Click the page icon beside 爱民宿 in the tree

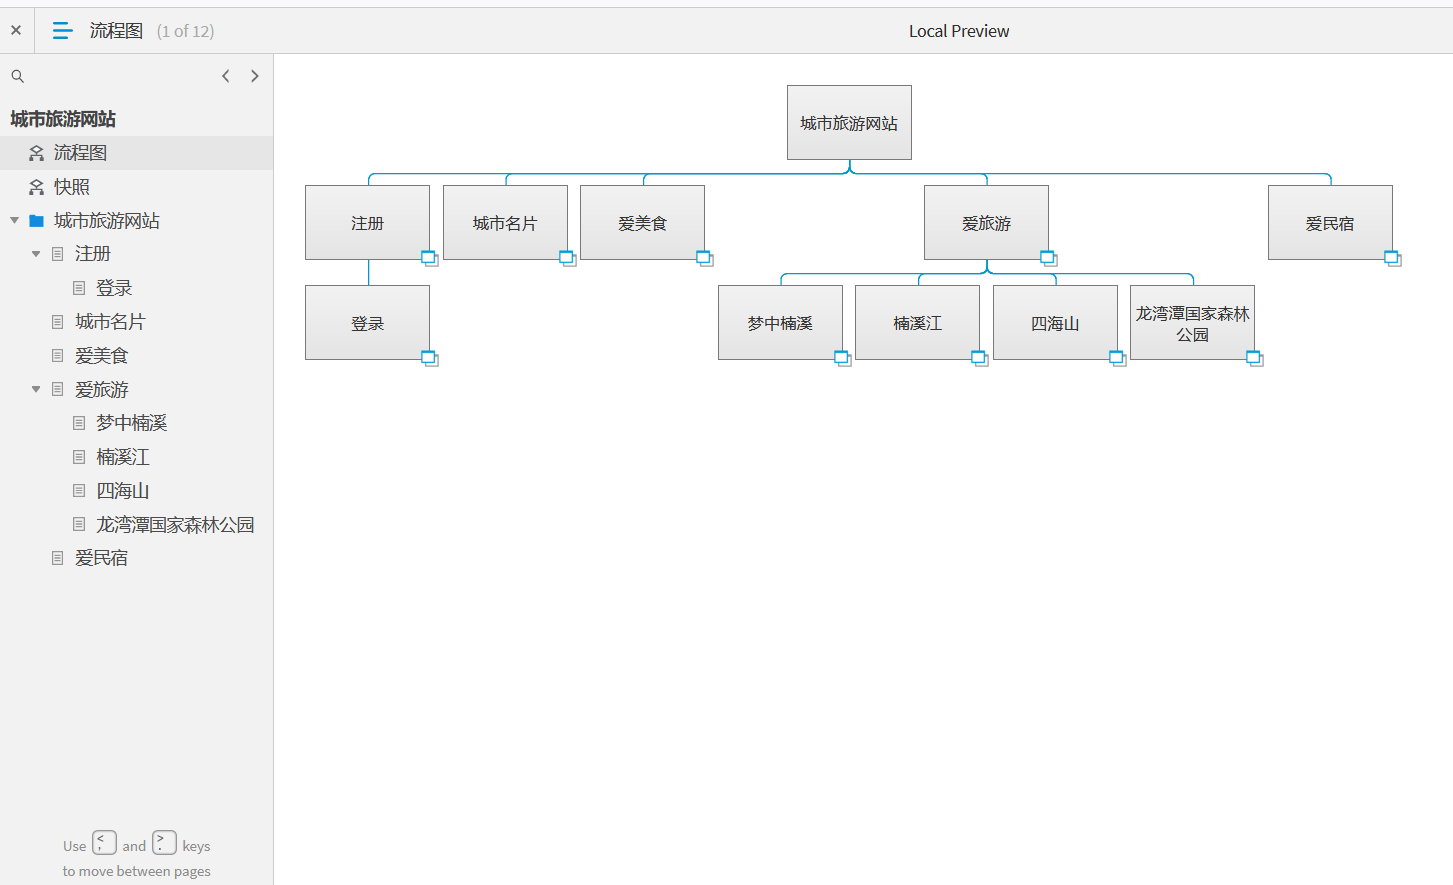[x=58, y=558]
